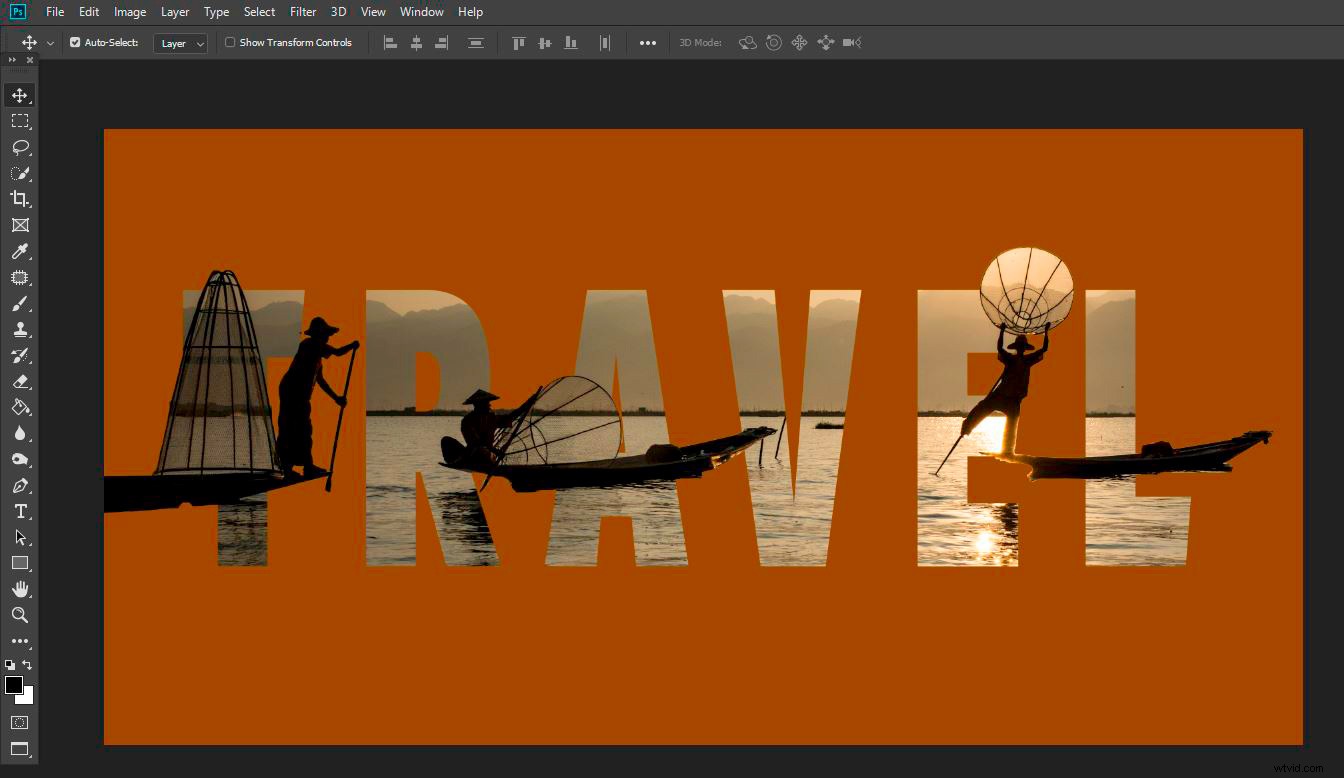Viewport: 1344px width, 778px height.
Task: Pick the Clone Stamp tool
Action: coord(20,329)
